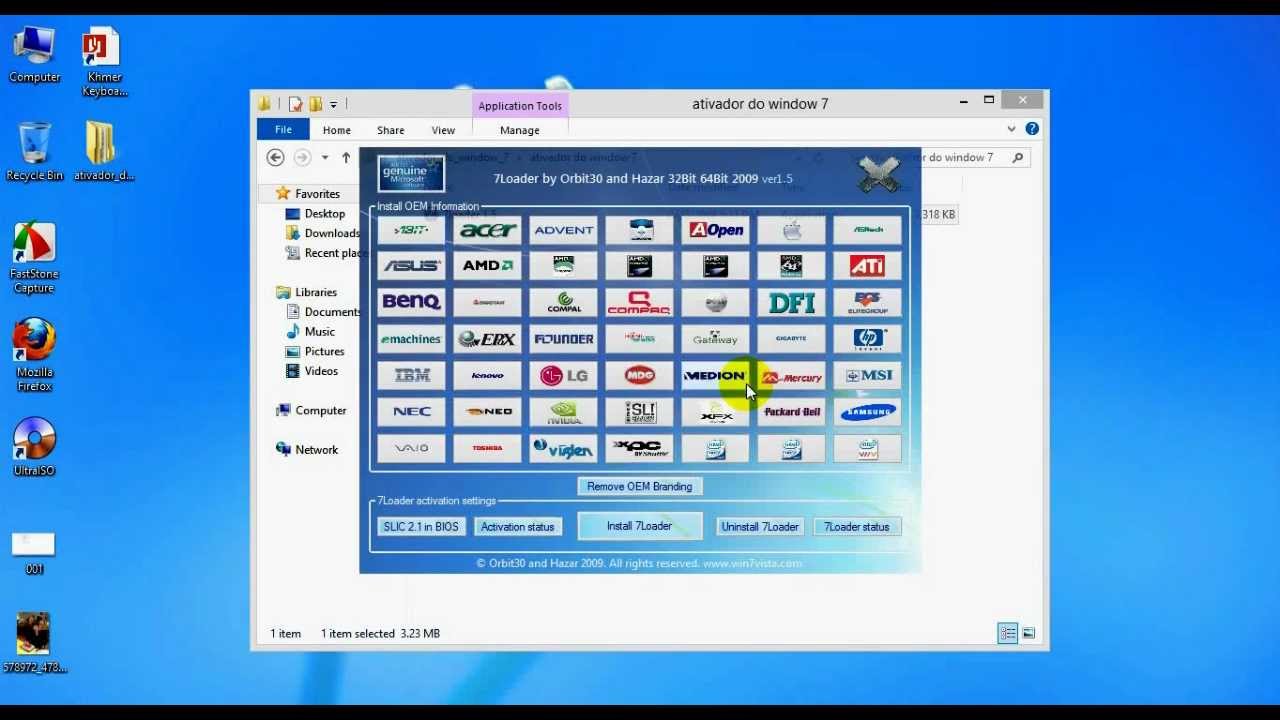This screenshot has height=720, width=1280.
Task: Click SLIC 2.1 in BIOS button
Action: tap(421, 527)
